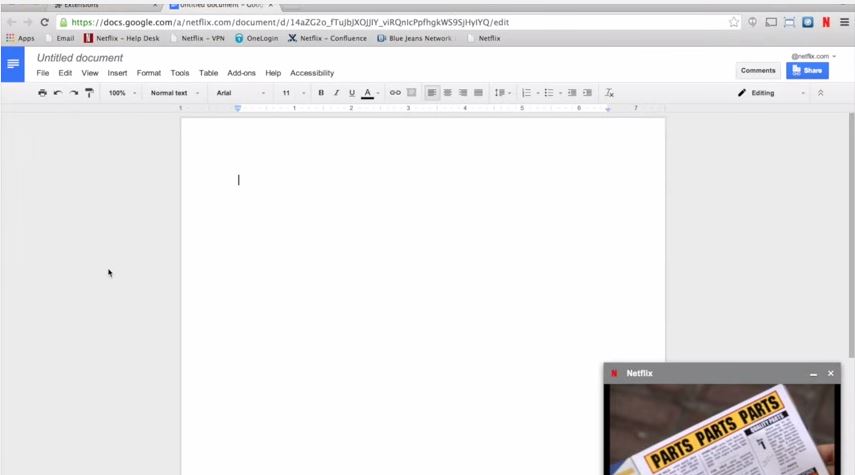
Task: Rename the Untitled document title
Action: pyautogui.click(x=80, y=58)
